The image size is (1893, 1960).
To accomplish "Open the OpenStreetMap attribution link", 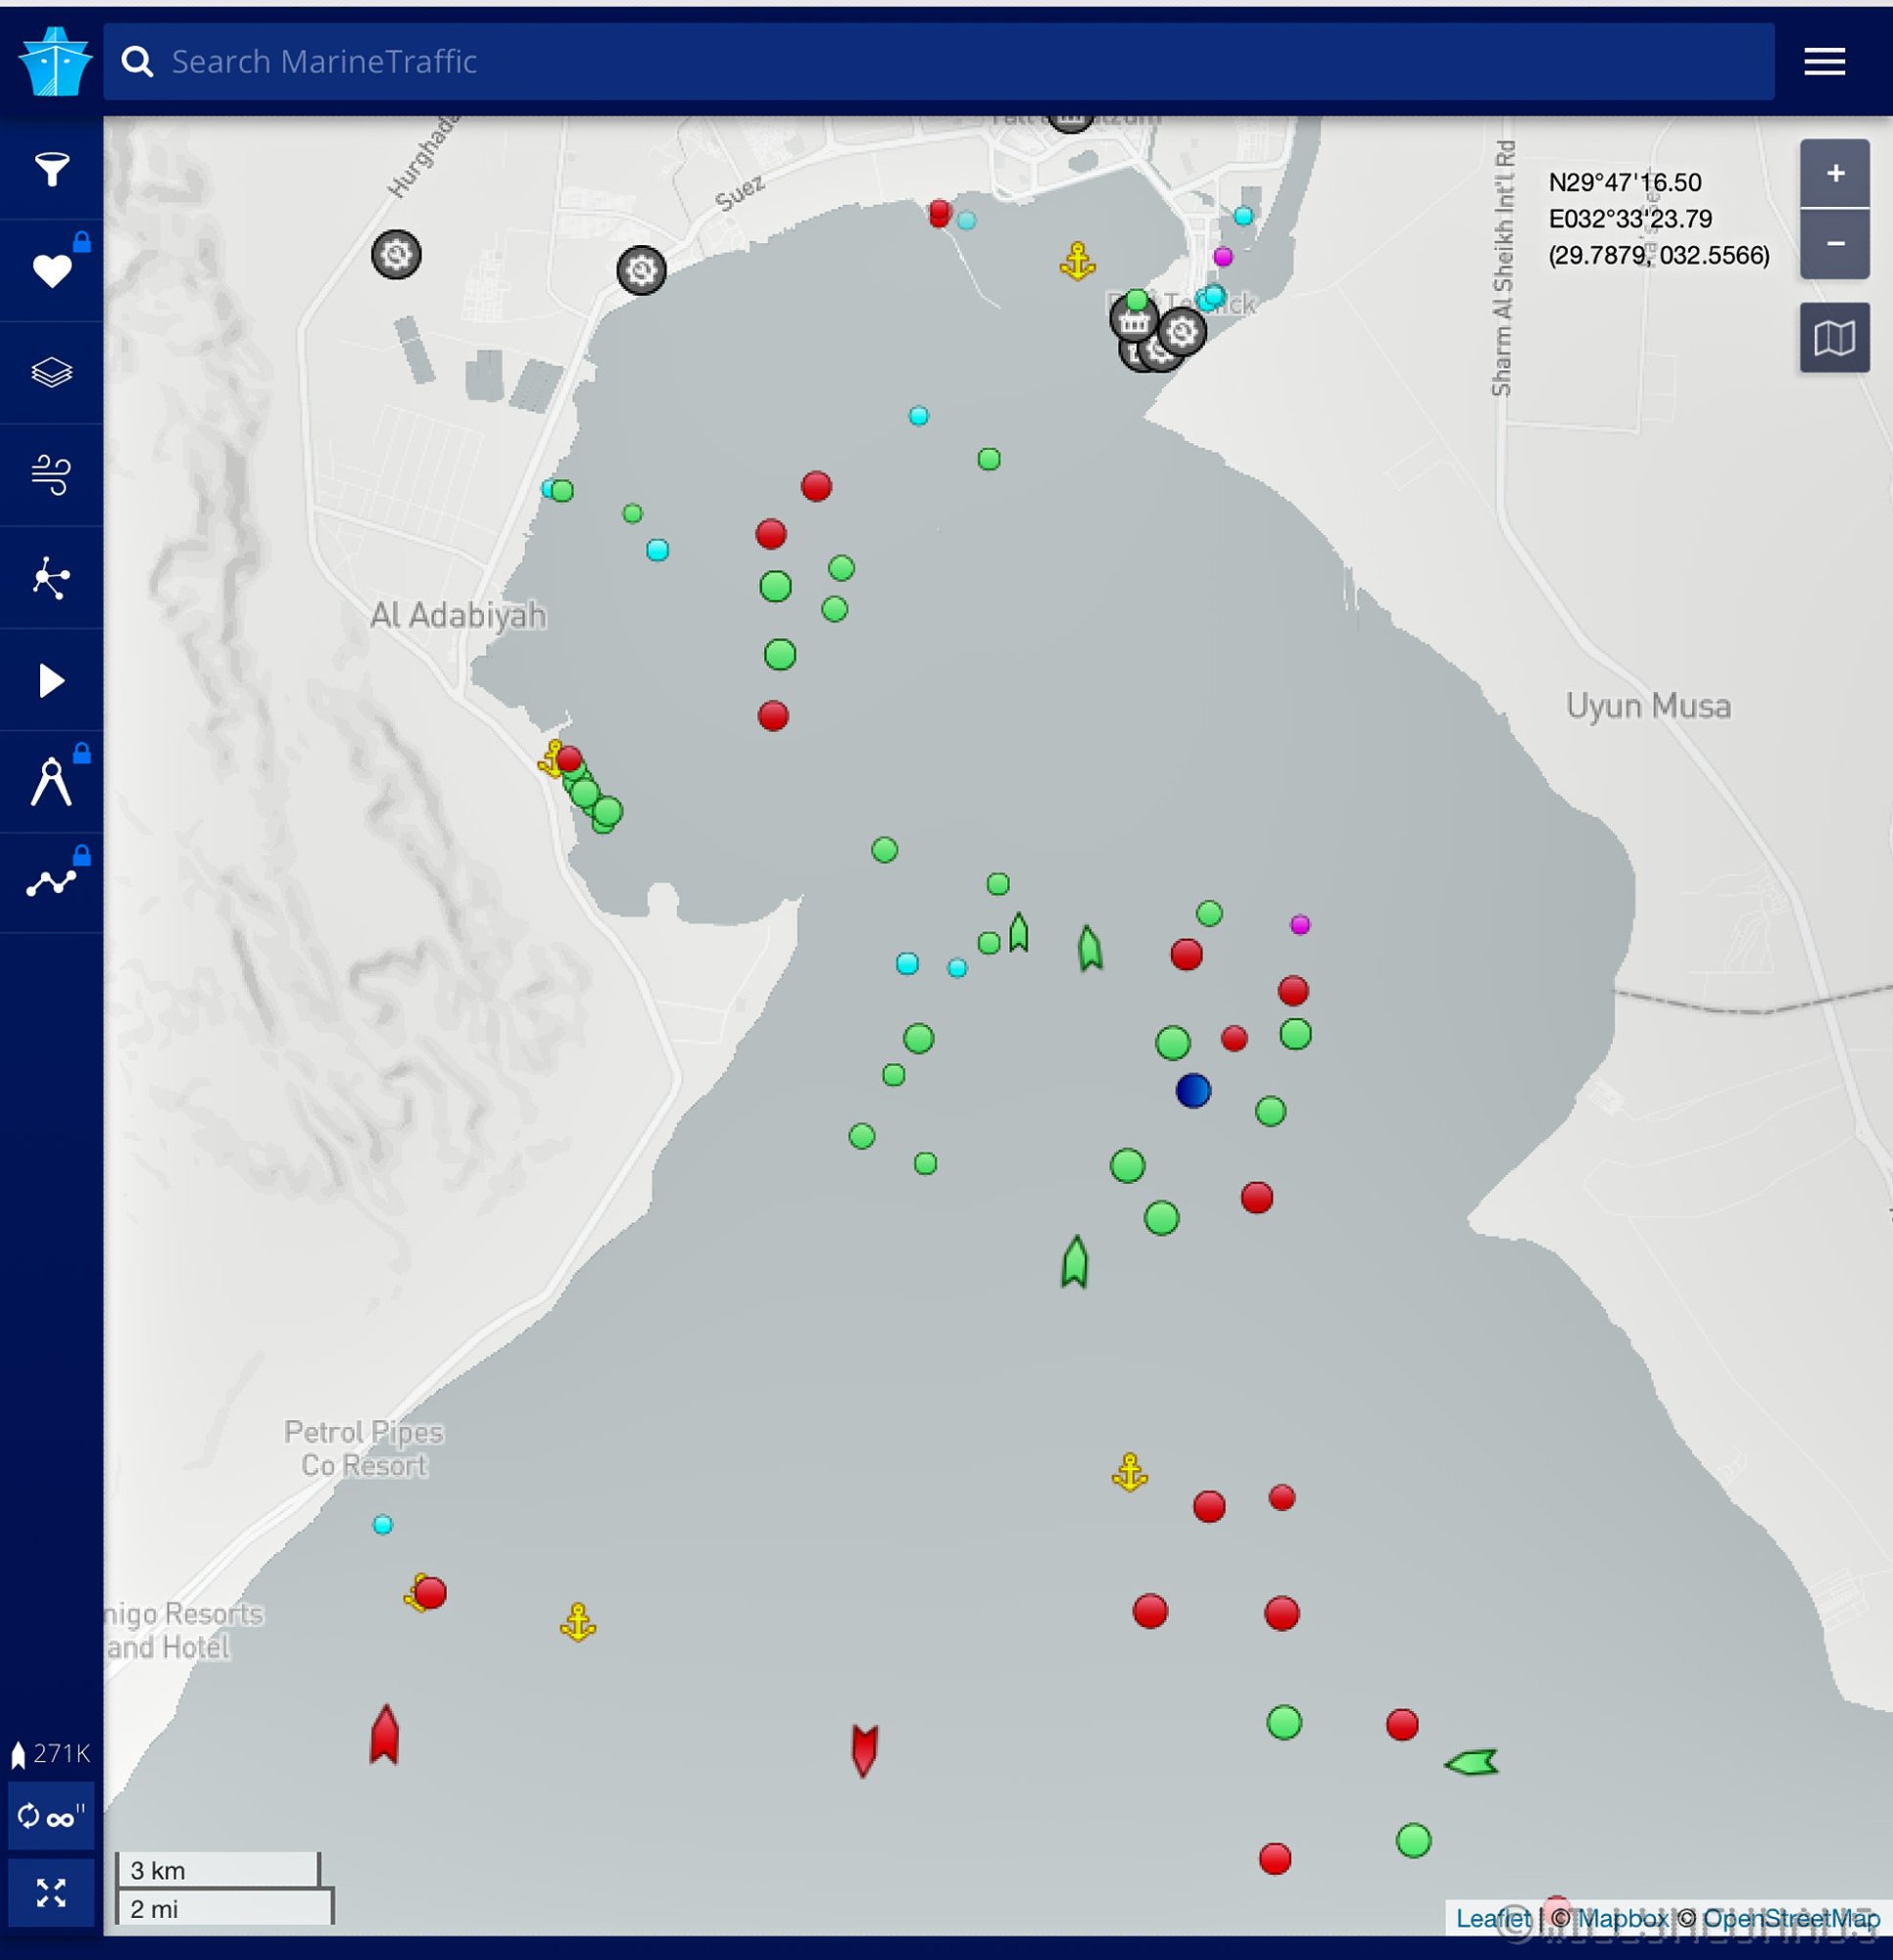I will [1790, 1918].
